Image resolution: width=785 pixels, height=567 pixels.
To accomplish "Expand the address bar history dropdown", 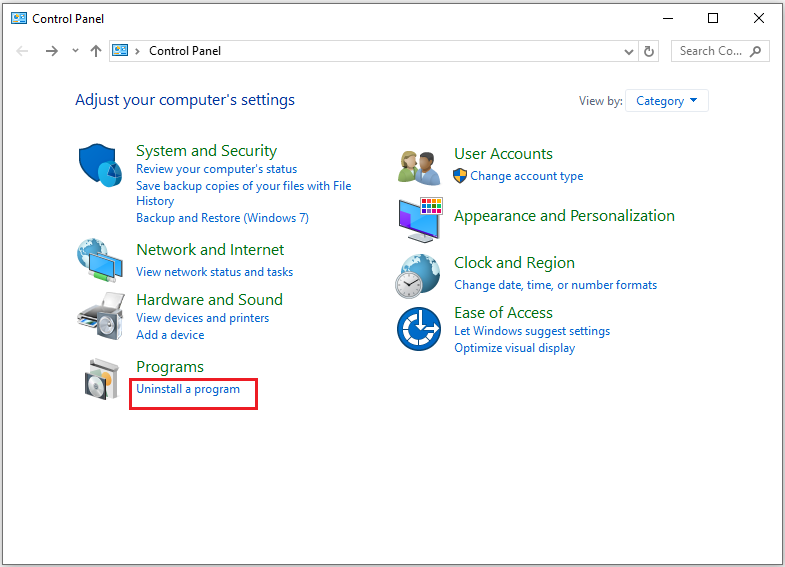I will 629,51.
